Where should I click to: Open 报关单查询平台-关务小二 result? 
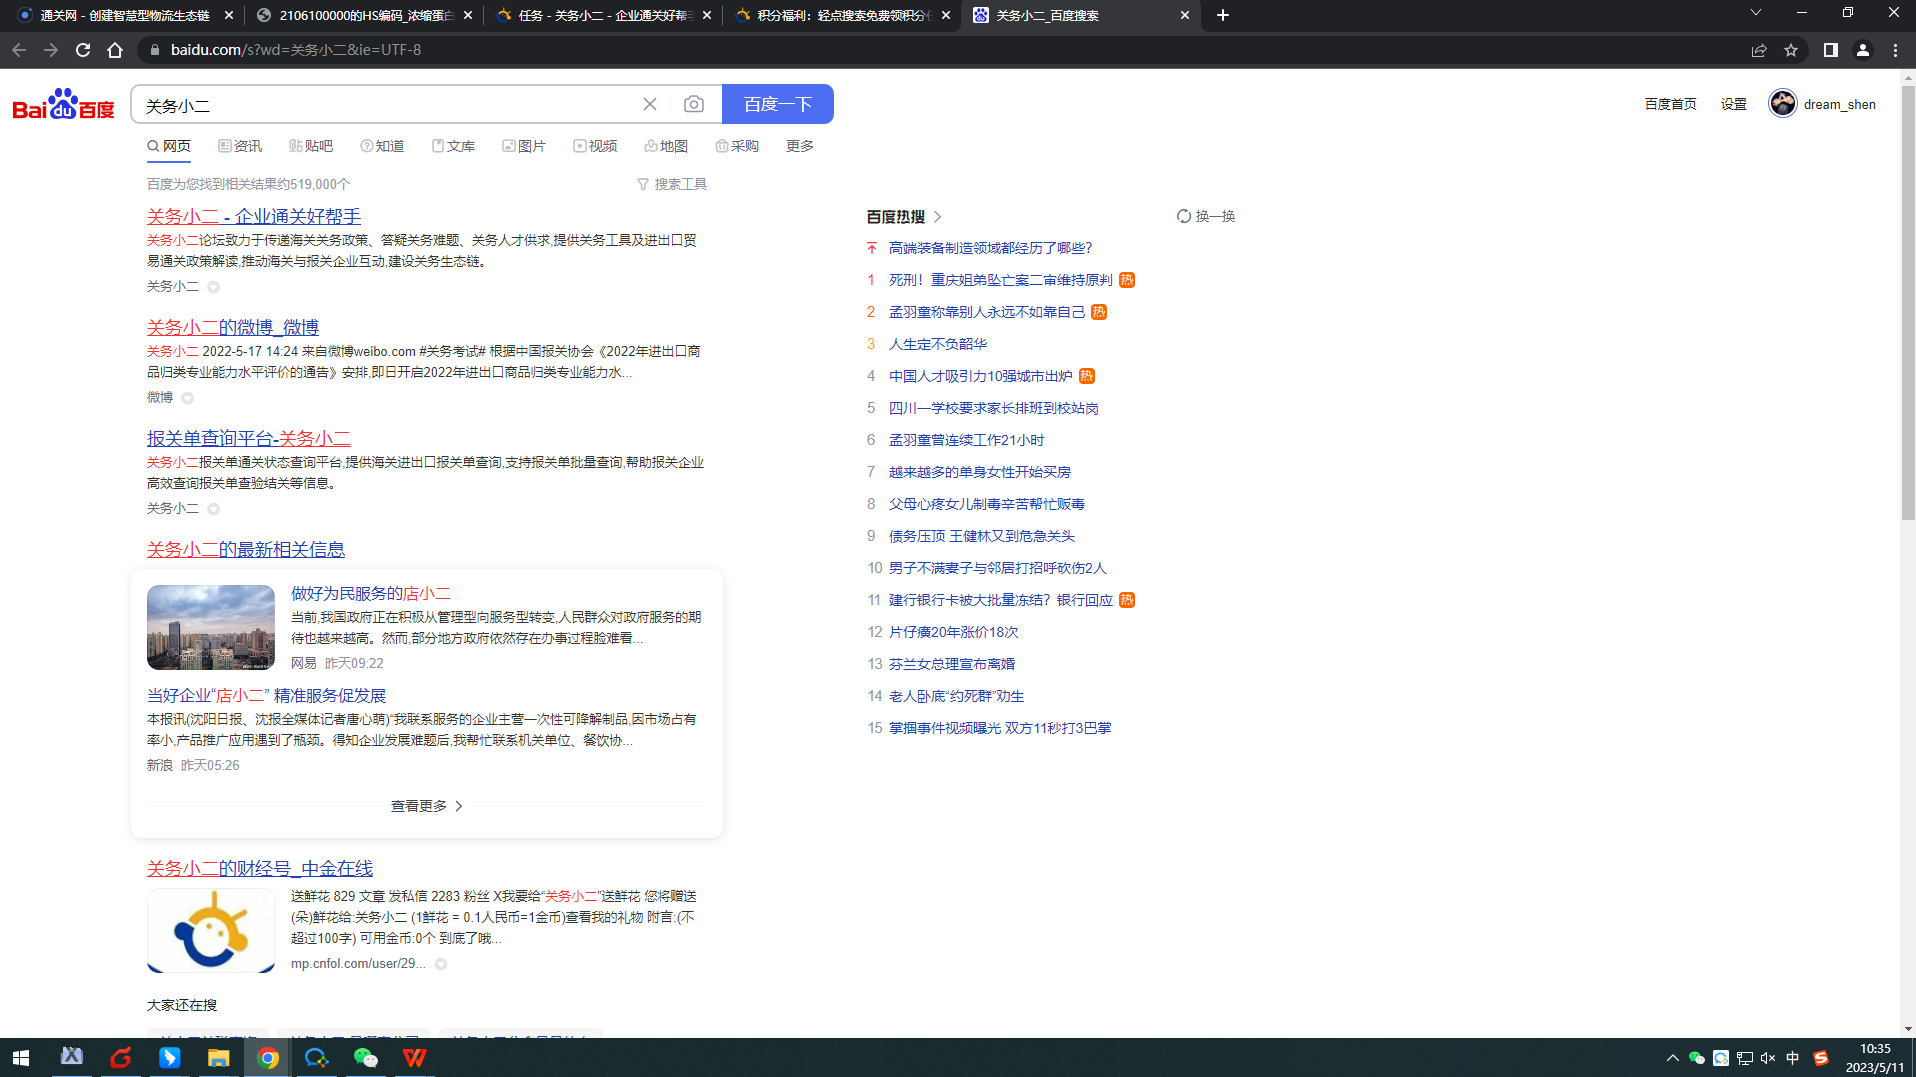[x=249, y=438]
